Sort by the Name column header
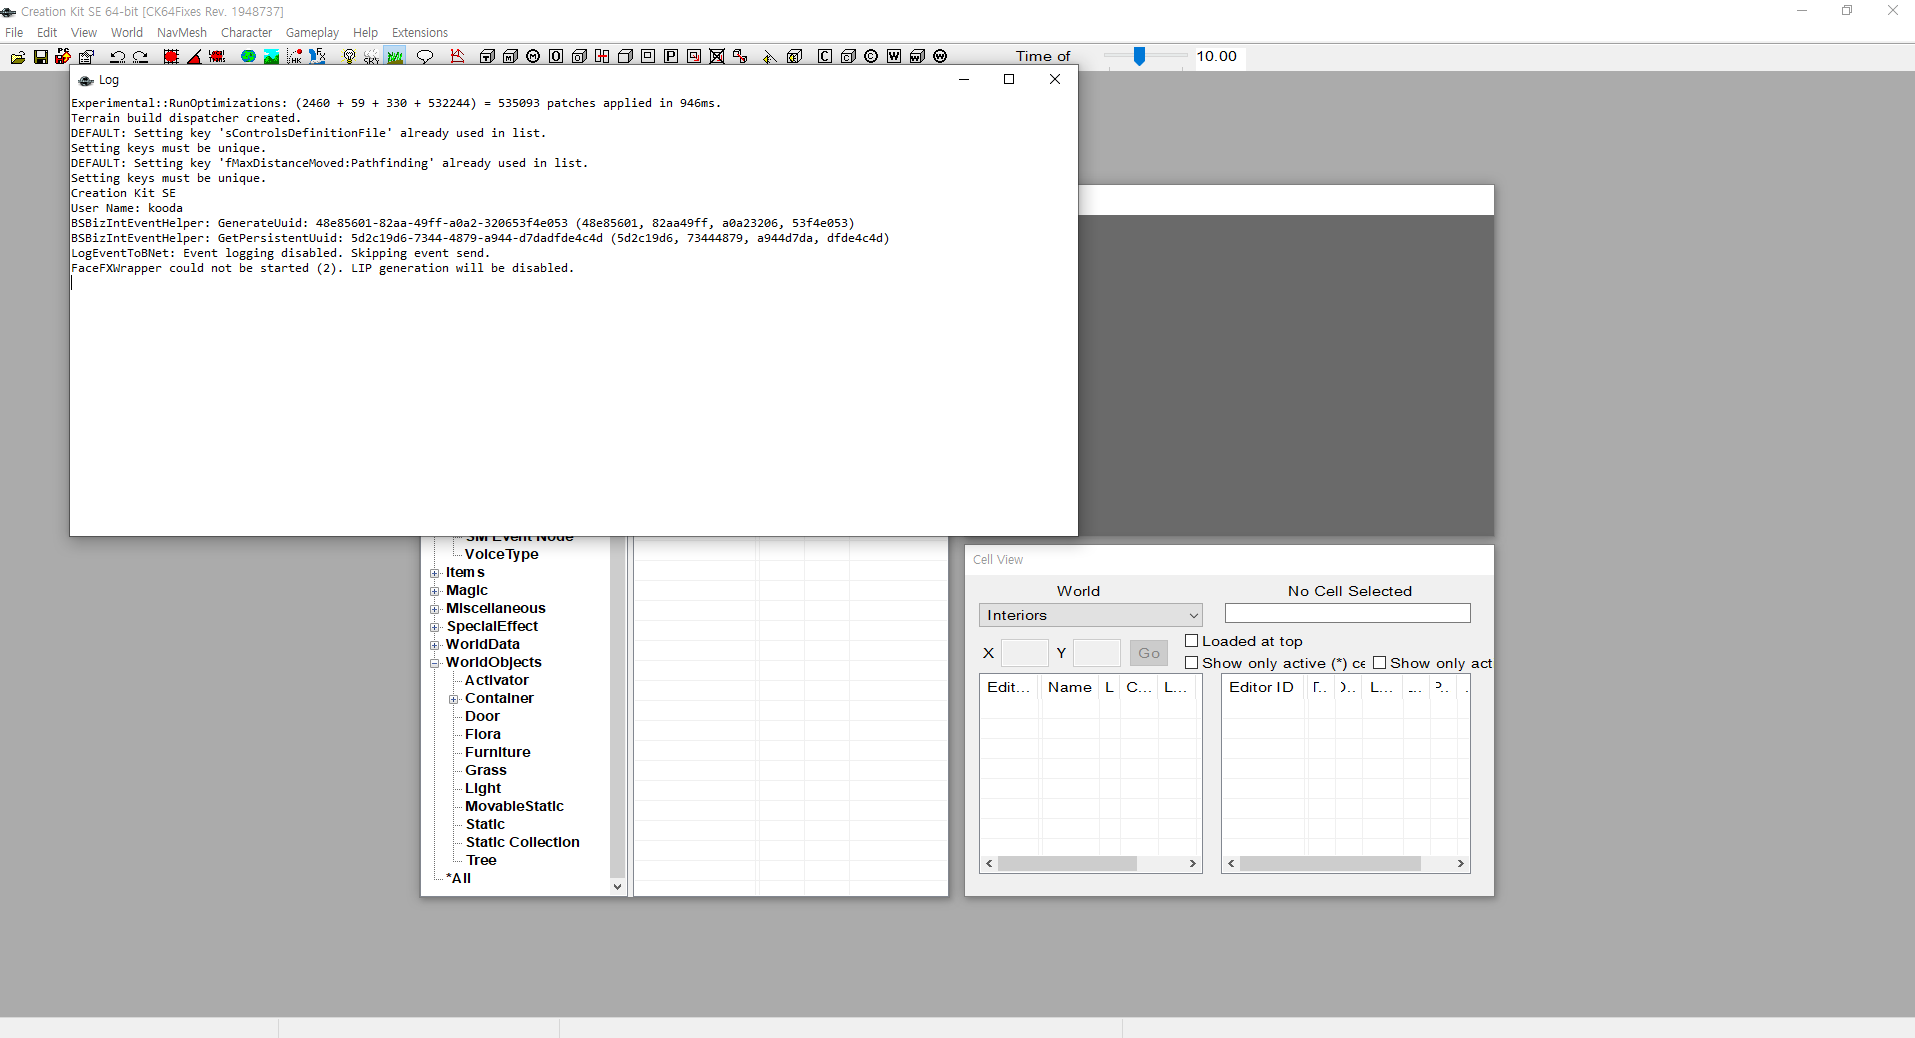The height and width of the screenshot is (1038, 1915). pyautogui.click(x=1069, y=687)
